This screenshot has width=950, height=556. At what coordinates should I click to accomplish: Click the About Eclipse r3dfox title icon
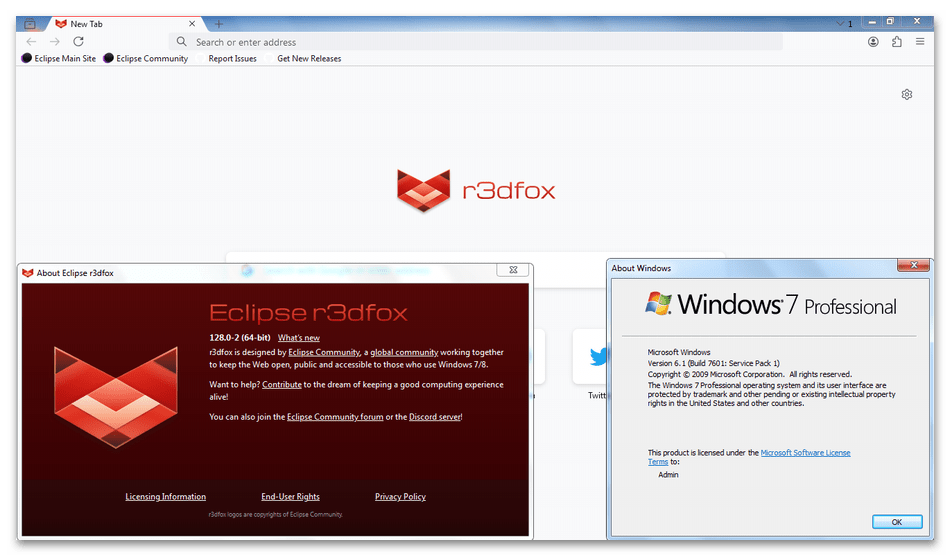(27, 273)
